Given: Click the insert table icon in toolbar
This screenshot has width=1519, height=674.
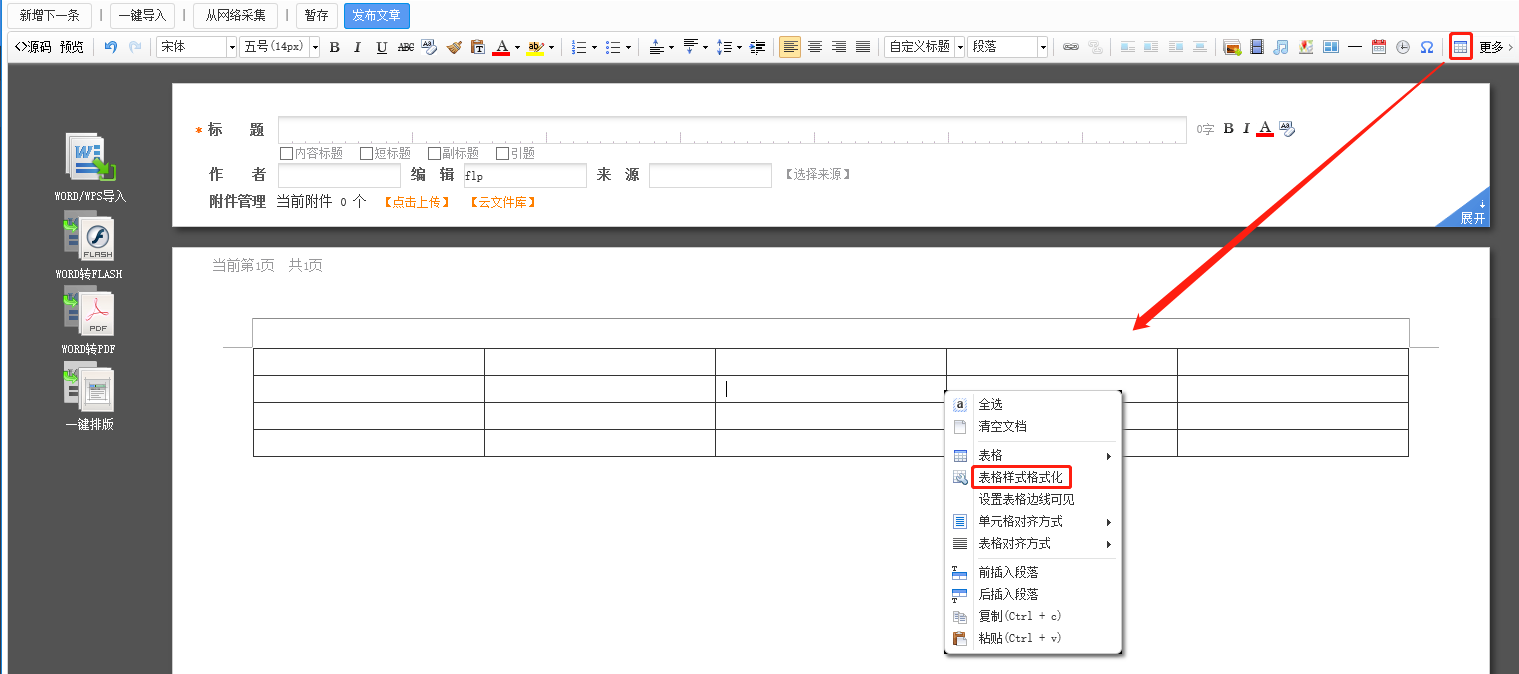Looking at the screenshot, I should click(x=1460, y=47).
